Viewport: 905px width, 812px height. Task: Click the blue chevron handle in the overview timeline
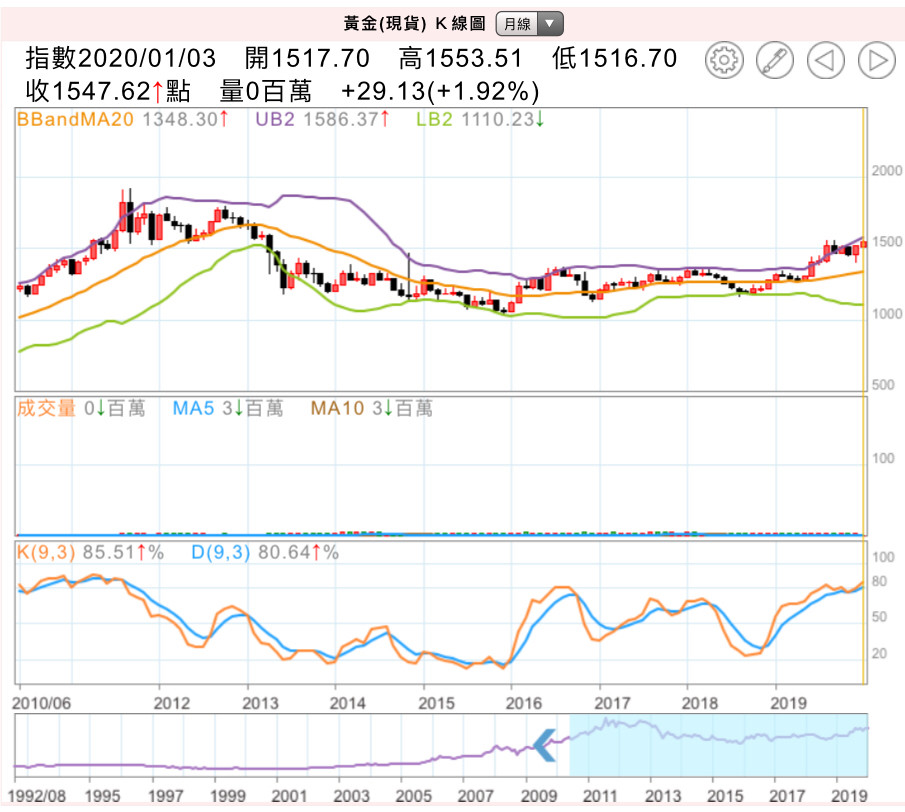pyautogui.click(x=545, y=742)
